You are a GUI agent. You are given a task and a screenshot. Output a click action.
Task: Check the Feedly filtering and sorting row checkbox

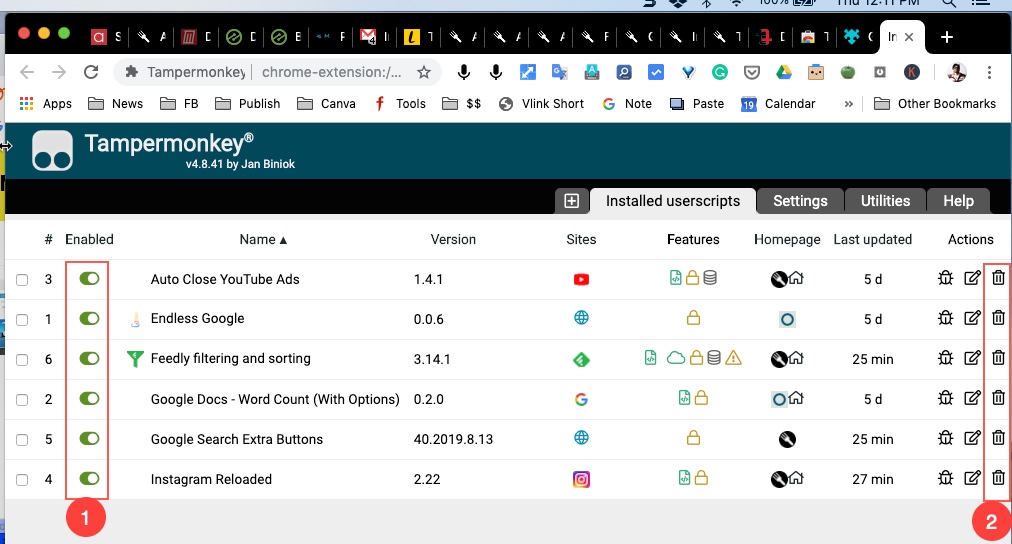click(x=22, y=360)
